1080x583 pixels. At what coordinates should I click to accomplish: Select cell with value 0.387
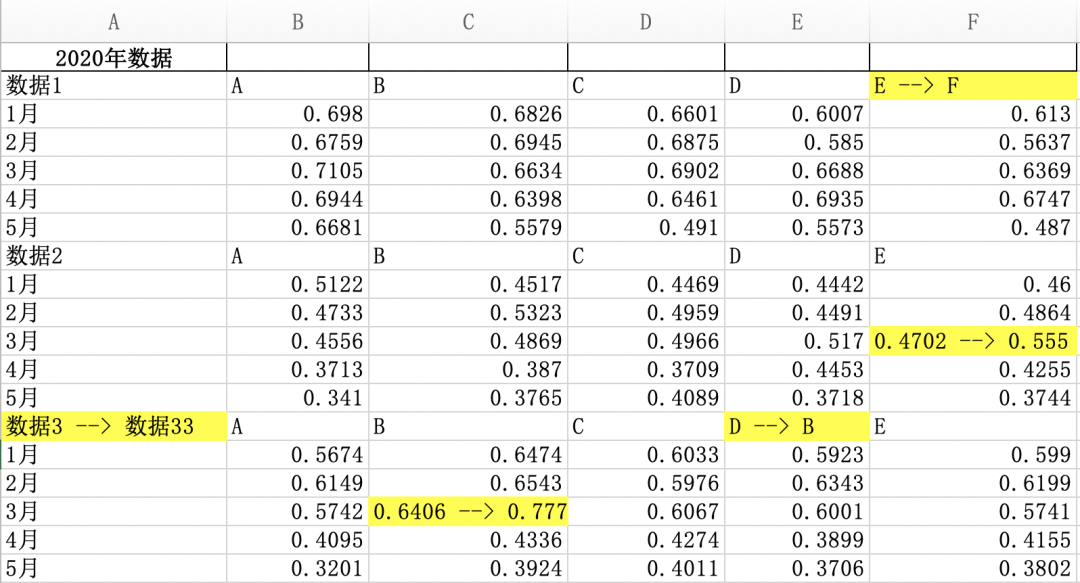click(x=468, y=369)
